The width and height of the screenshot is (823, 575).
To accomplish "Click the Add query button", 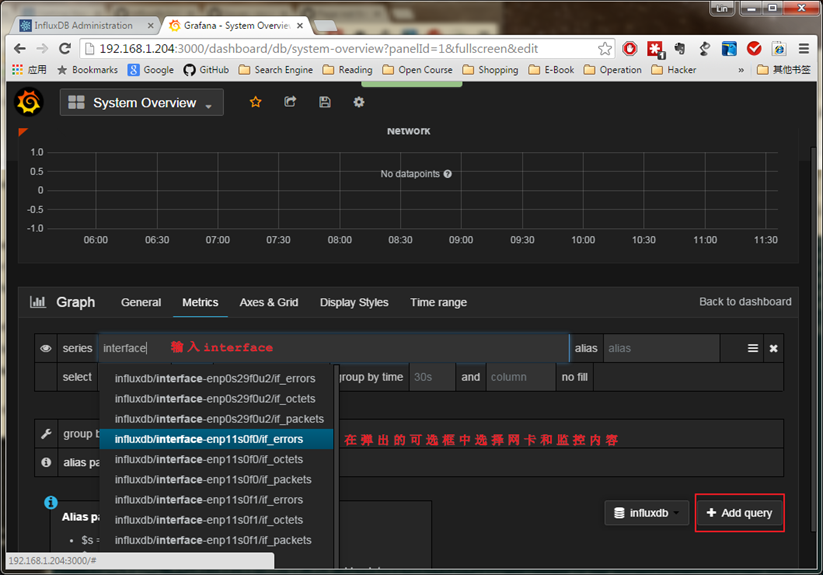I will coord(739,513).
